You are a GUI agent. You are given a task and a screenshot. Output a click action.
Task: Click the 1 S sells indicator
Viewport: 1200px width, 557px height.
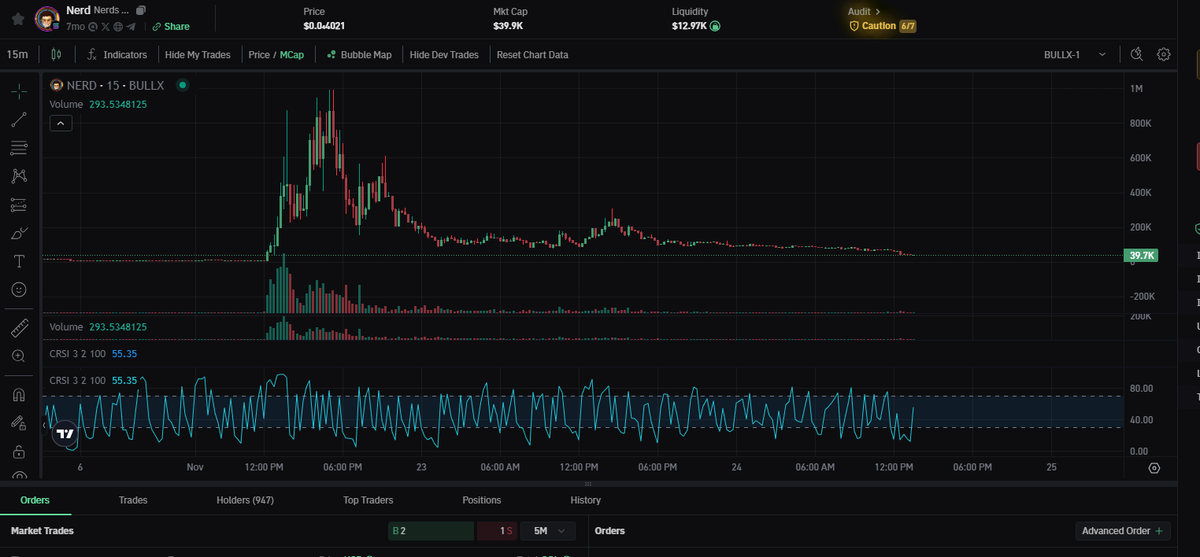496,531
